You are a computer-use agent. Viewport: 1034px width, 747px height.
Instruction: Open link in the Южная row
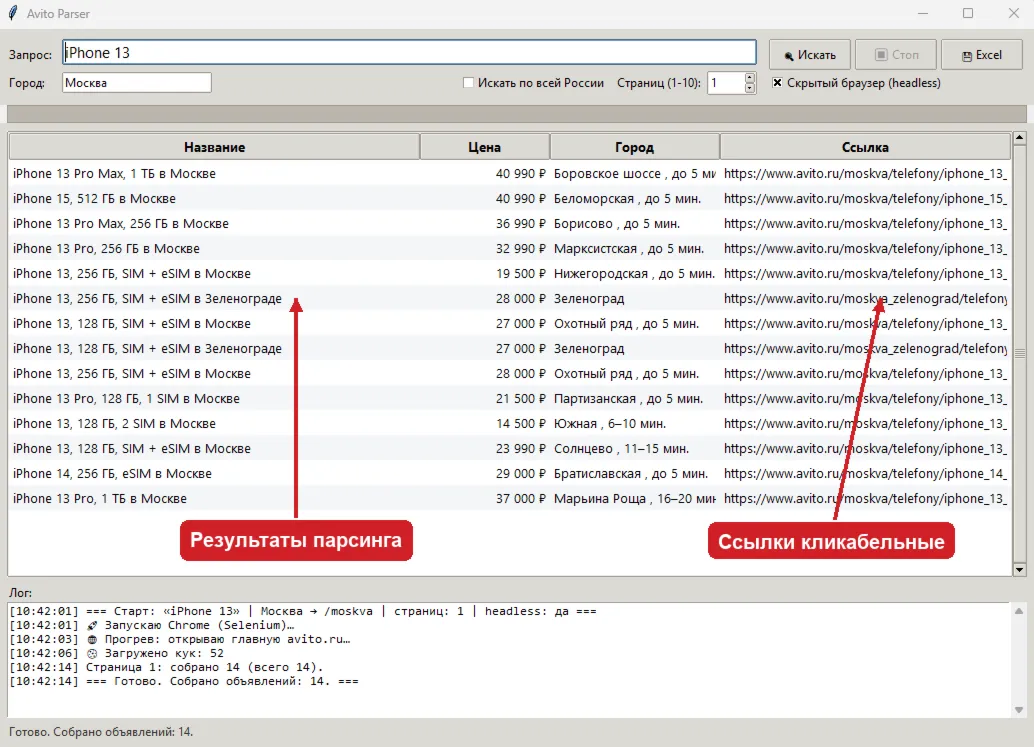coord(865,424)
